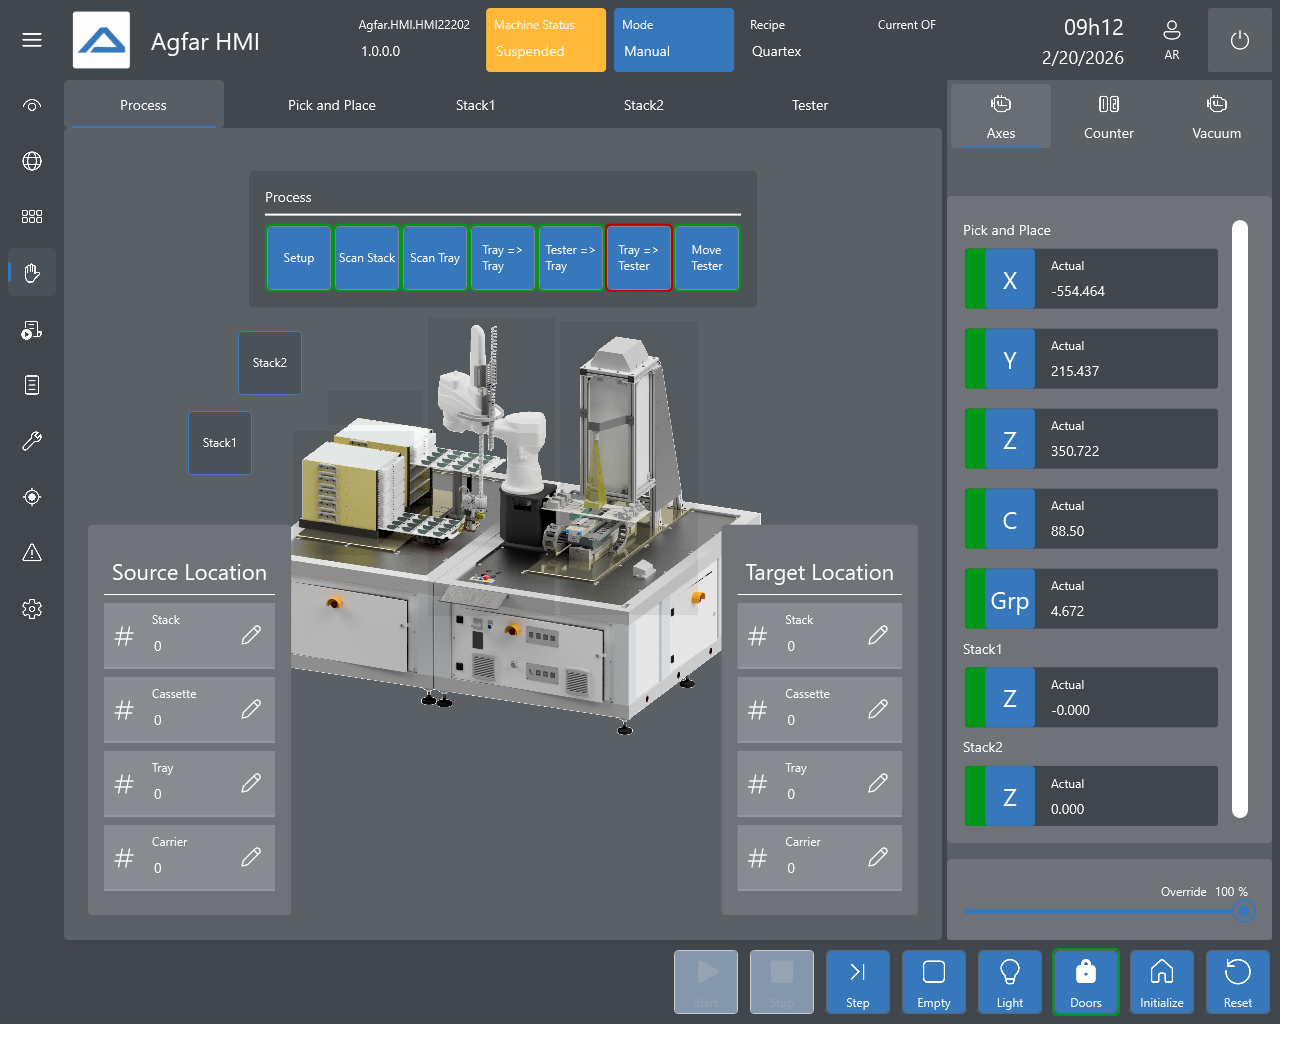
Task: Click the AR user profile icon
Action: 1172,40
